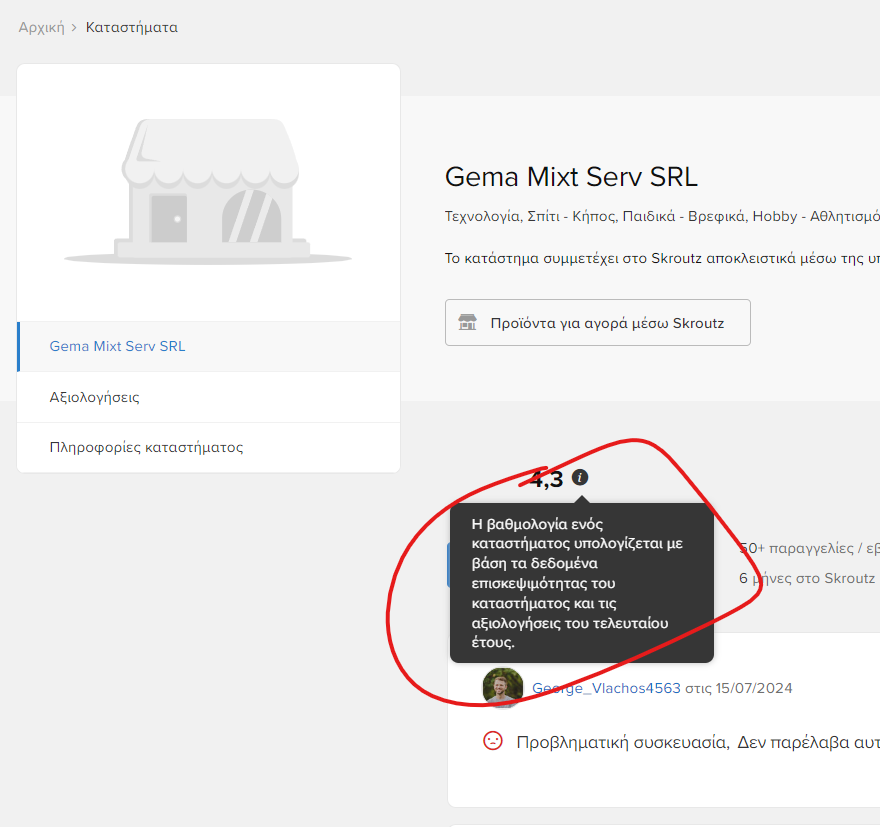Click the rating explanation tooltip text

pos(578,583)
